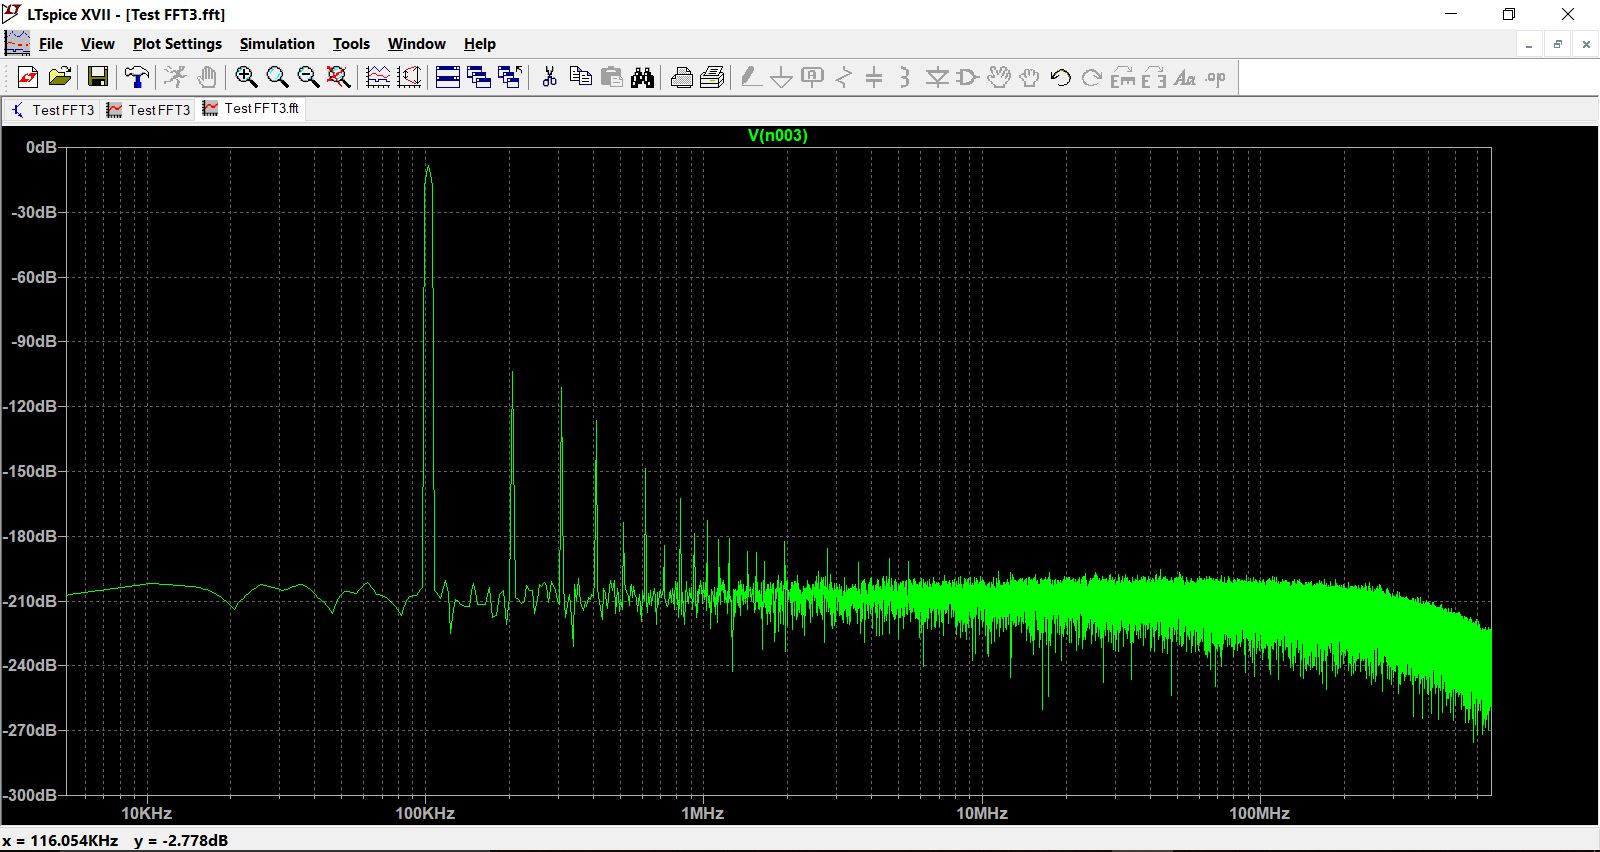Open Control Panel via the hammer icon

[137, 77]
